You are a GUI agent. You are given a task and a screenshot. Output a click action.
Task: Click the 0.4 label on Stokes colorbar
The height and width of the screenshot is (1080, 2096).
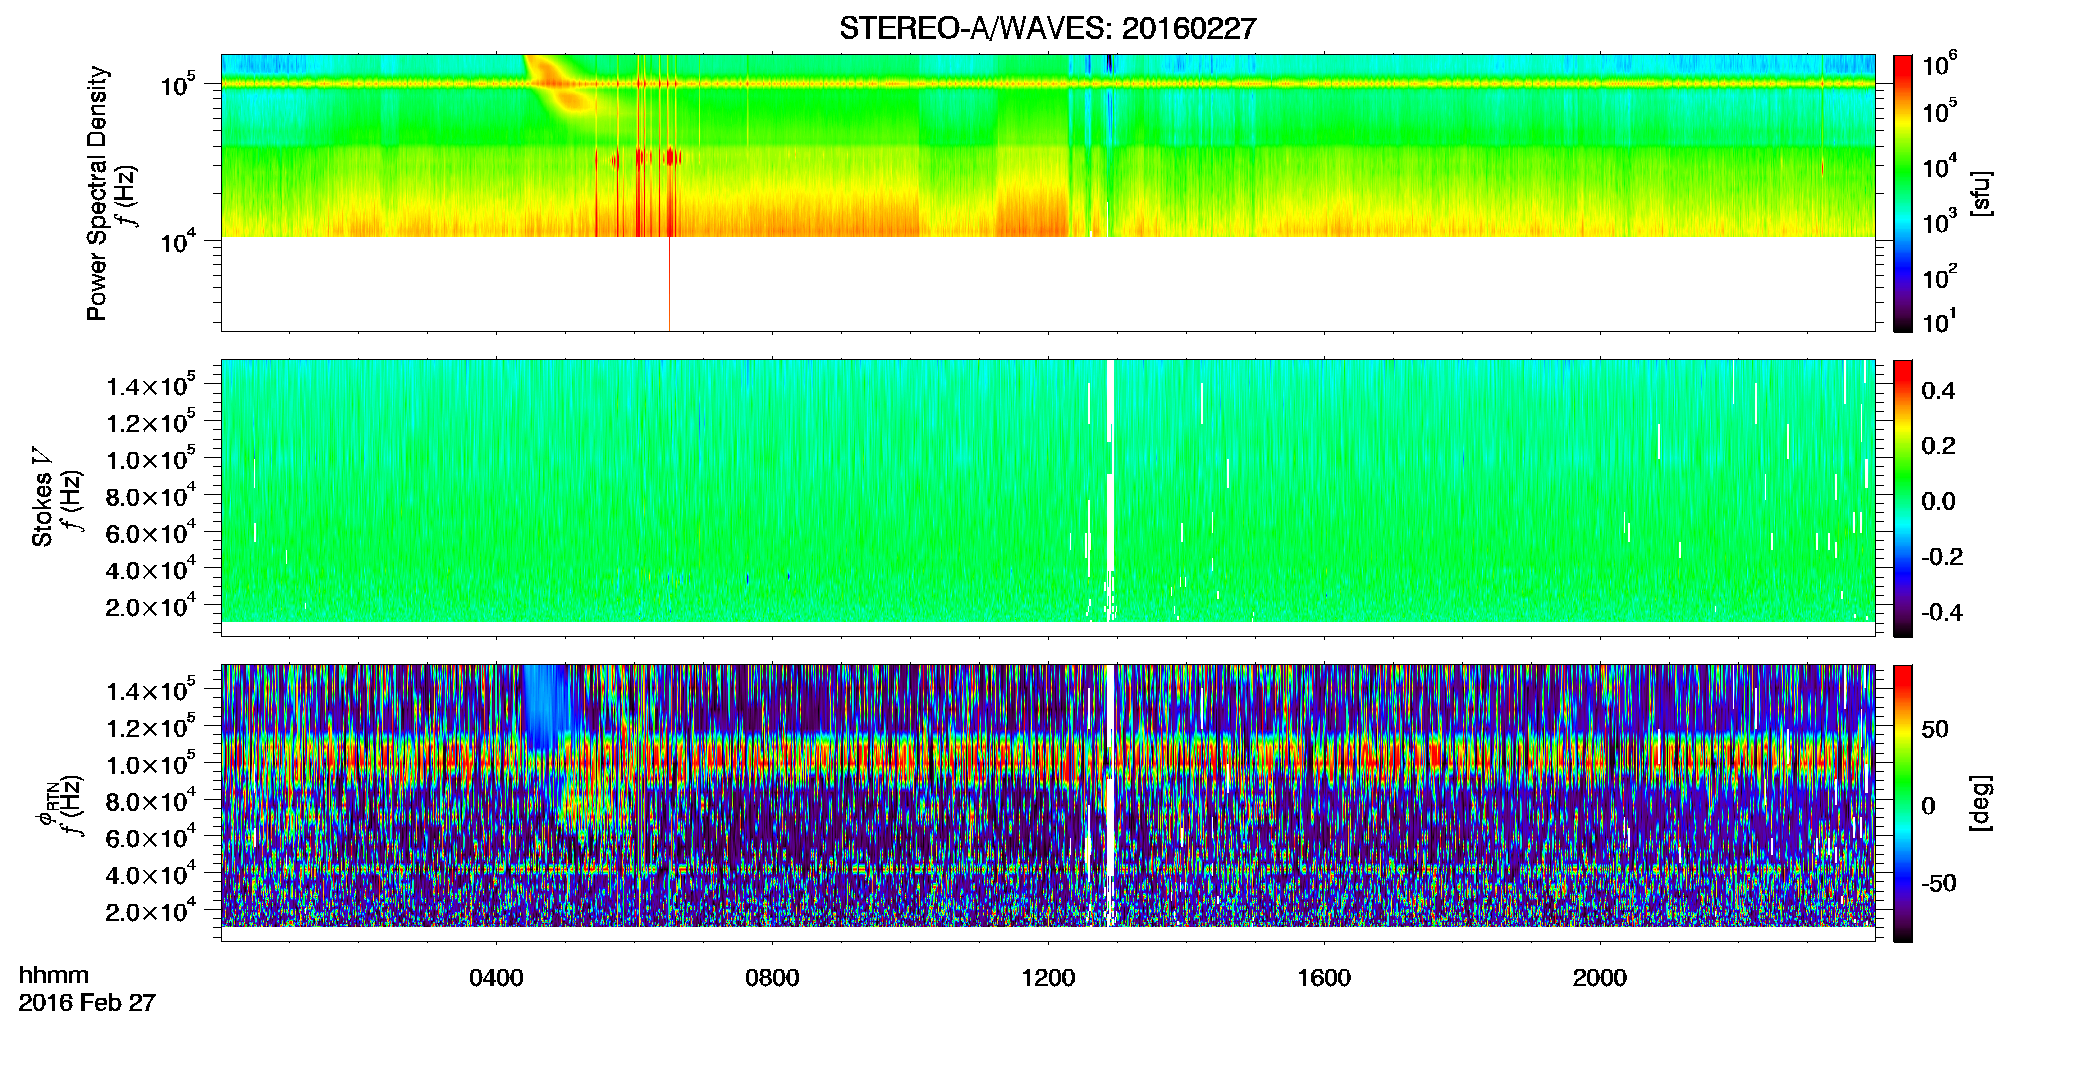[x=1938, y=391]
